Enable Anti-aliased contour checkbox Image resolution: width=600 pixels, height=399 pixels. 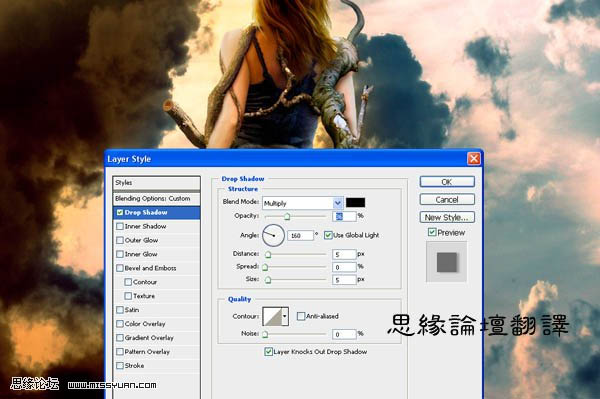pyautogui.click(x=301, y=316)
